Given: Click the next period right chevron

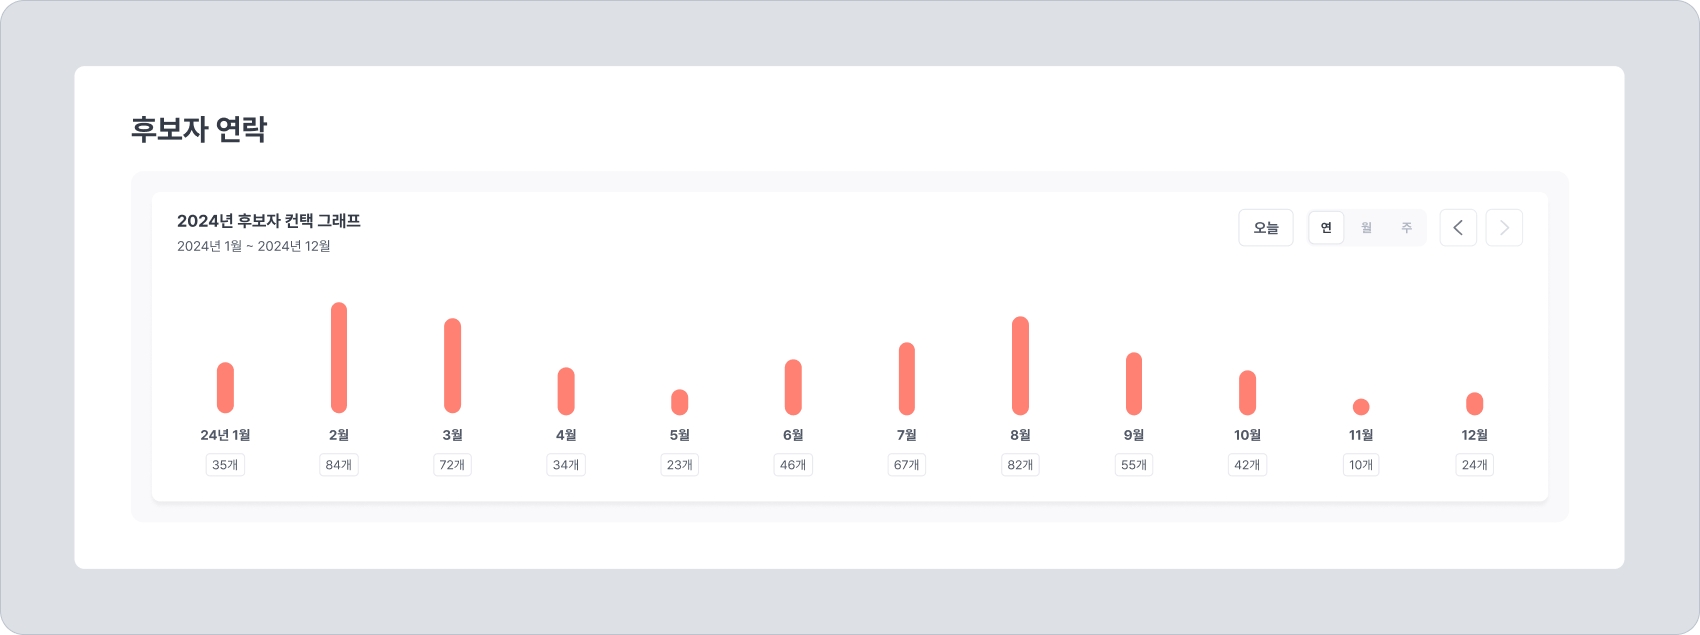Looking at the screenshot, I should point(1504,228).
